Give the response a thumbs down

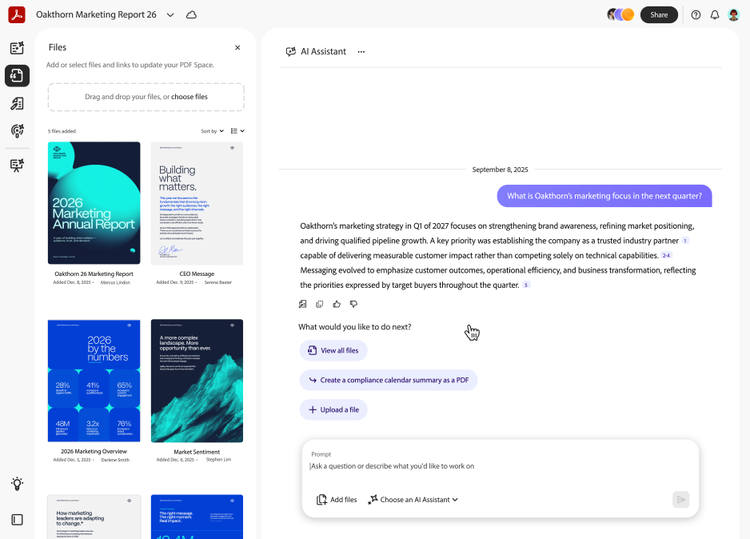[x=354, y=304]
